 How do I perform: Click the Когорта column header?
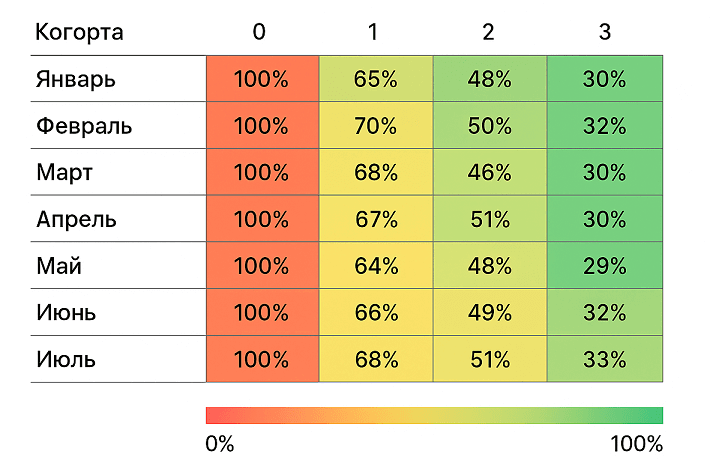pyautogui.click(x=79, y=32)
